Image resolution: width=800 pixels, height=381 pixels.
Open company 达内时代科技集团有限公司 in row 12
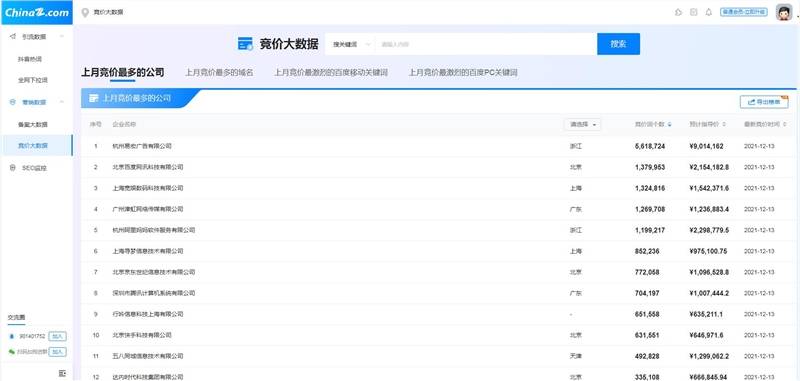coord(148,377)
